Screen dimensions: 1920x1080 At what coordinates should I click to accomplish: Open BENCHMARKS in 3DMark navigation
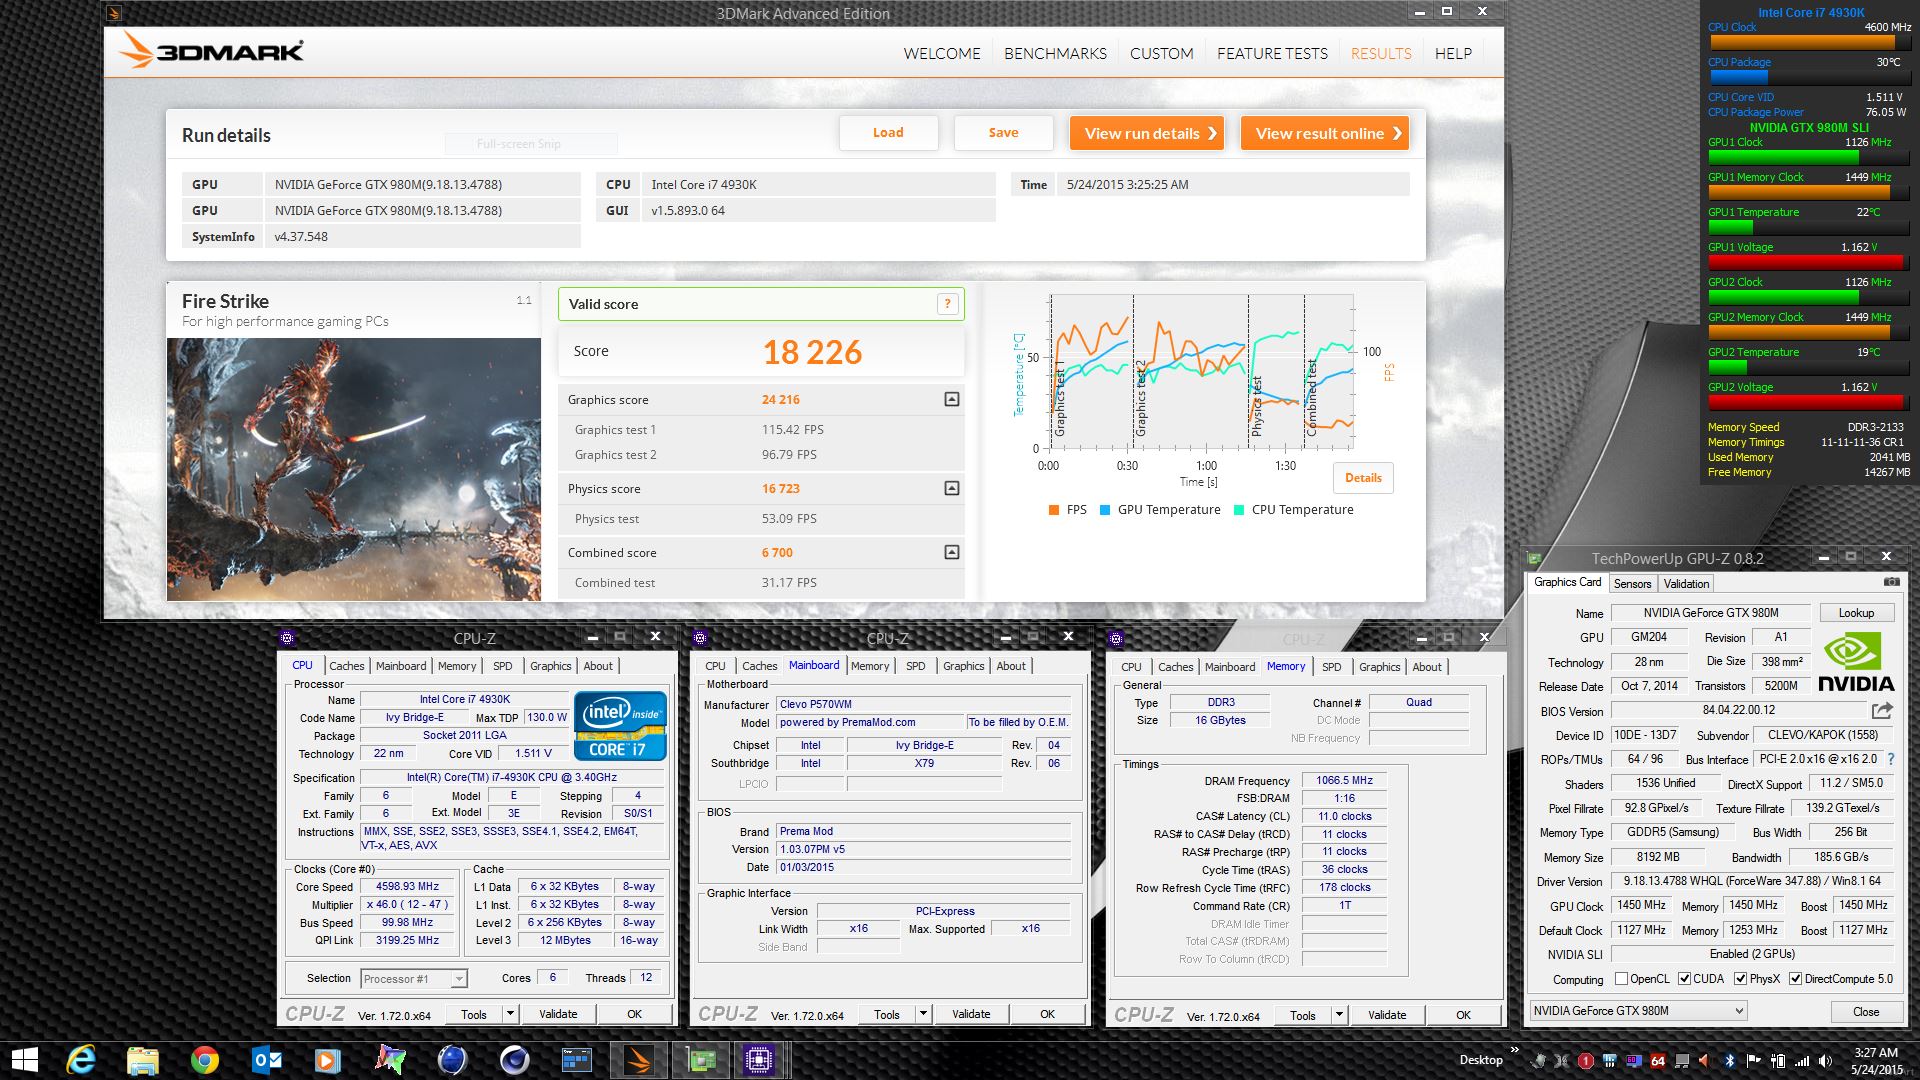[x=1055, y=54]
